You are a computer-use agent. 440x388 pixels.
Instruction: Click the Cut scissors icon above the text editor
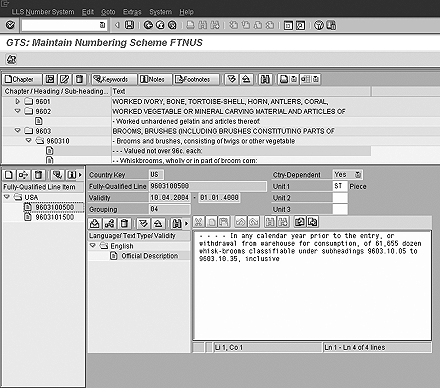click(x=198, y=222)
